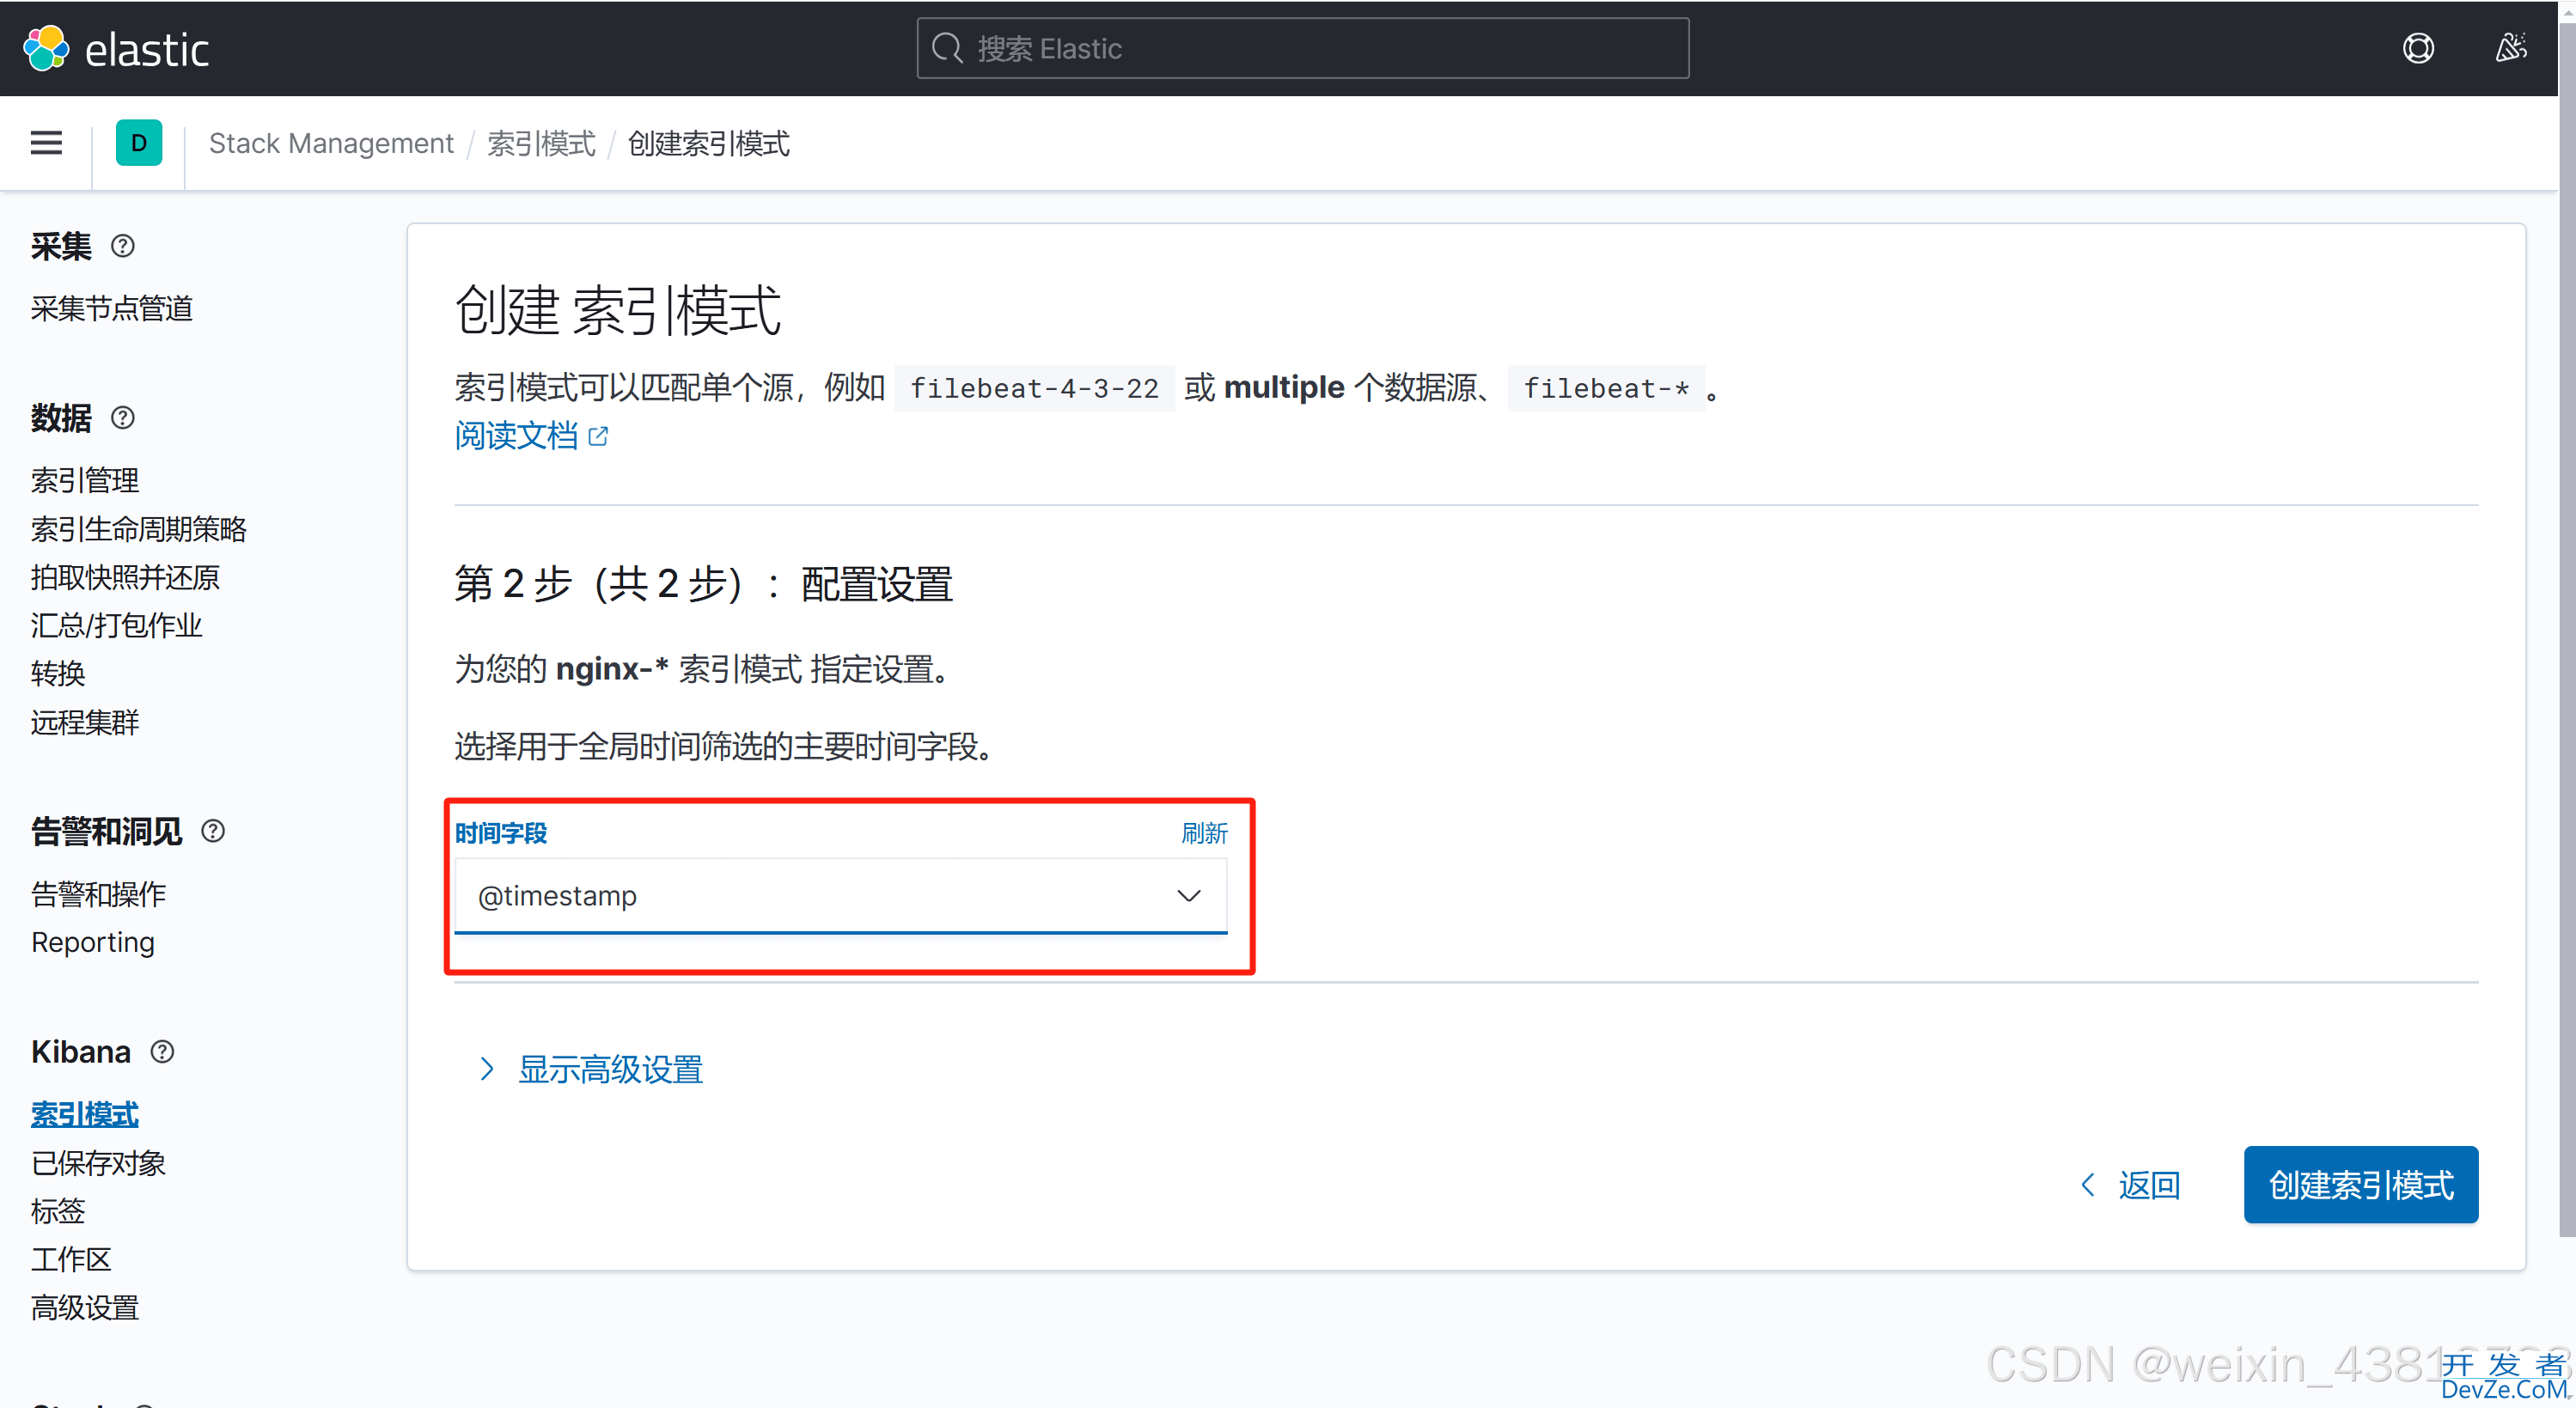Click the 返回 back button
The height and width of the screenshot is (1408, 2576).
coord(2130,1185)
